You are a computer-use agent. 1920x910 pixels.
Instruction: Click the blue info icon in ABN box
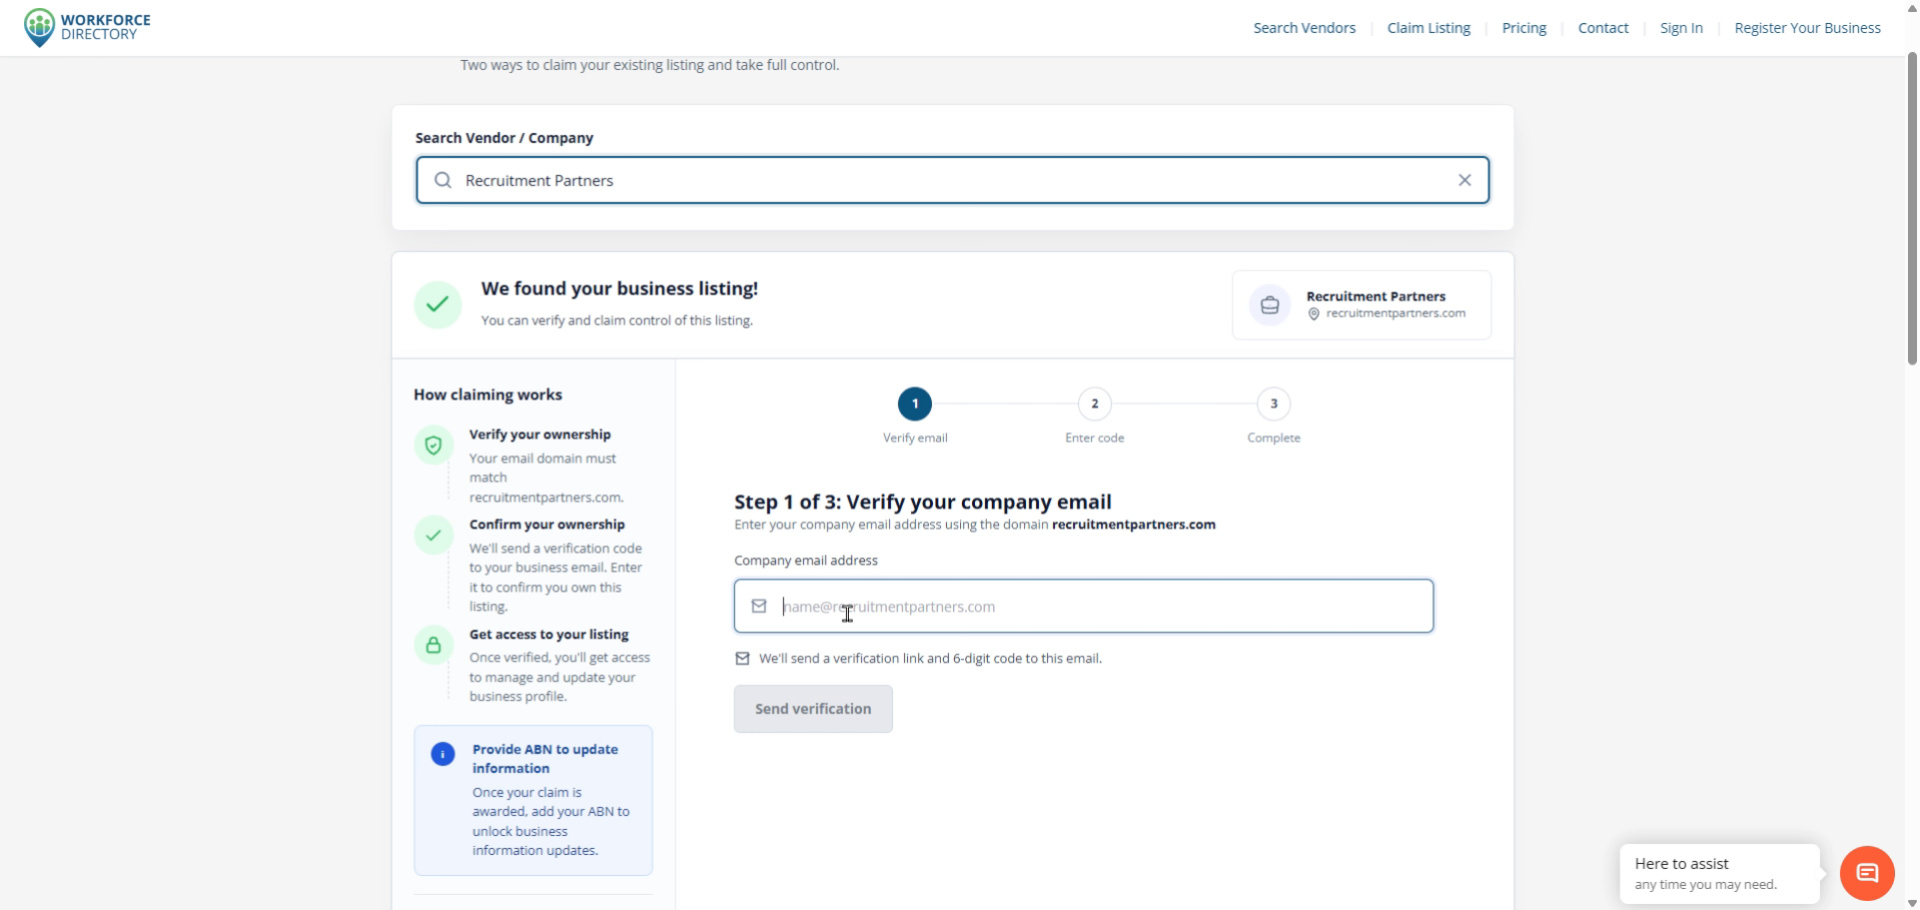[443, 754]
